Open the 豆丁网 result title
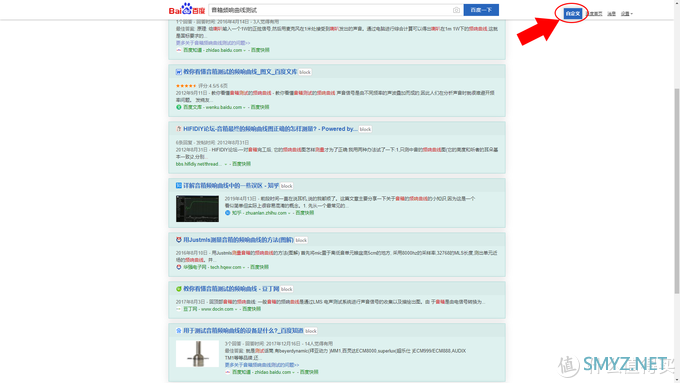The image size is (680, 383). 231,288
